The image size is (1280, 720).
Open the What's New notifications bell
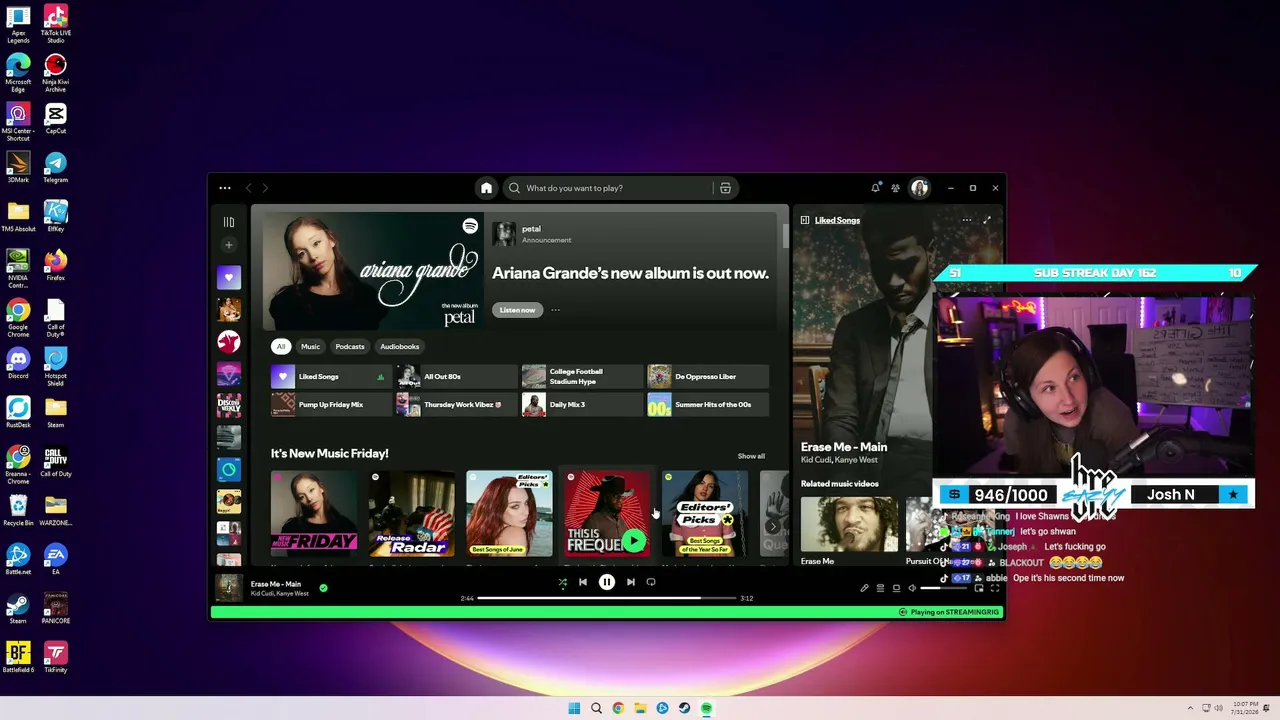[x=875, y=188]
